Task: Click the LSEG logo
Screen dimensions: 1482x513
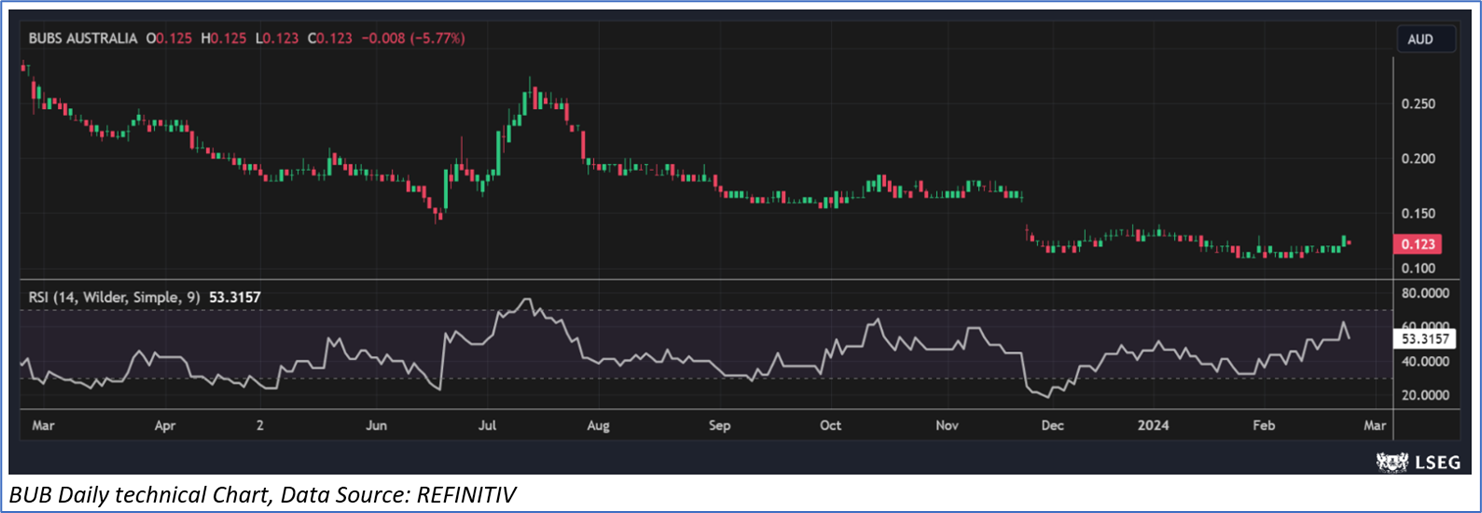Action: (1418, 460)
